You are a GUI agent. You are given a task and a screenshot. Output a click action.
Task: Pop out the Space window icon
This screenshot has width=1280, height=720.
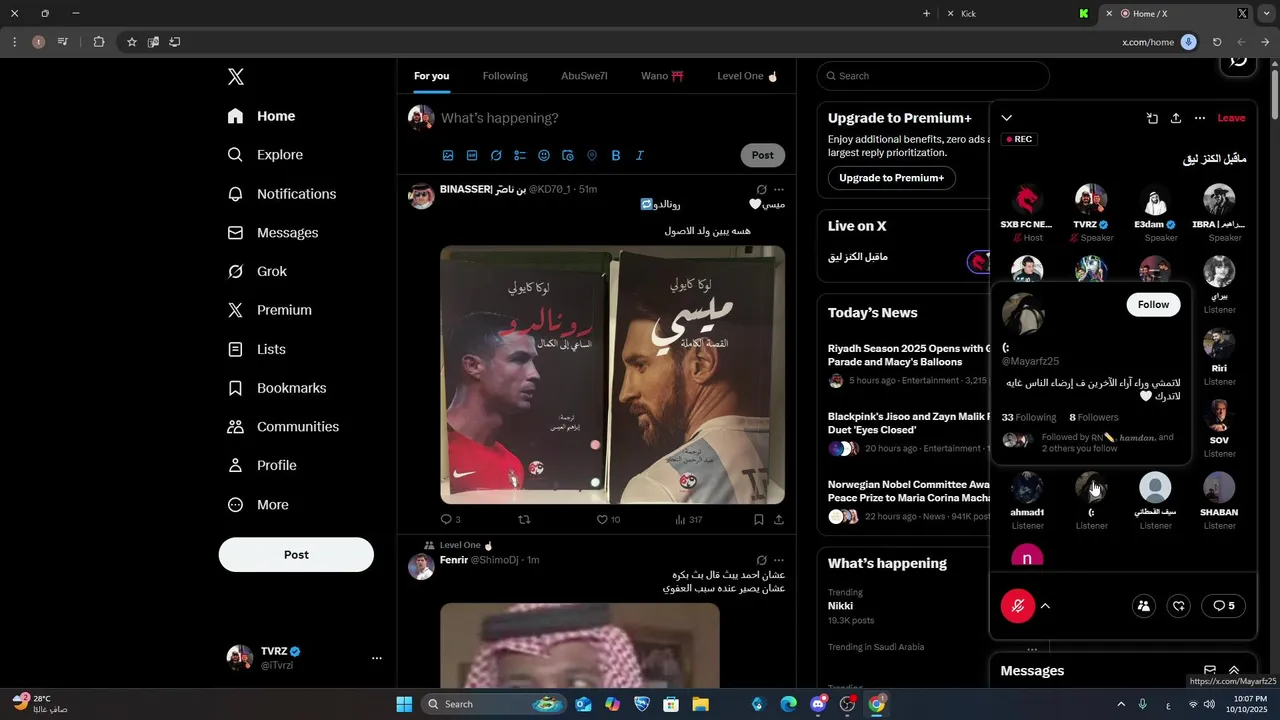[x=1152, y=118]
